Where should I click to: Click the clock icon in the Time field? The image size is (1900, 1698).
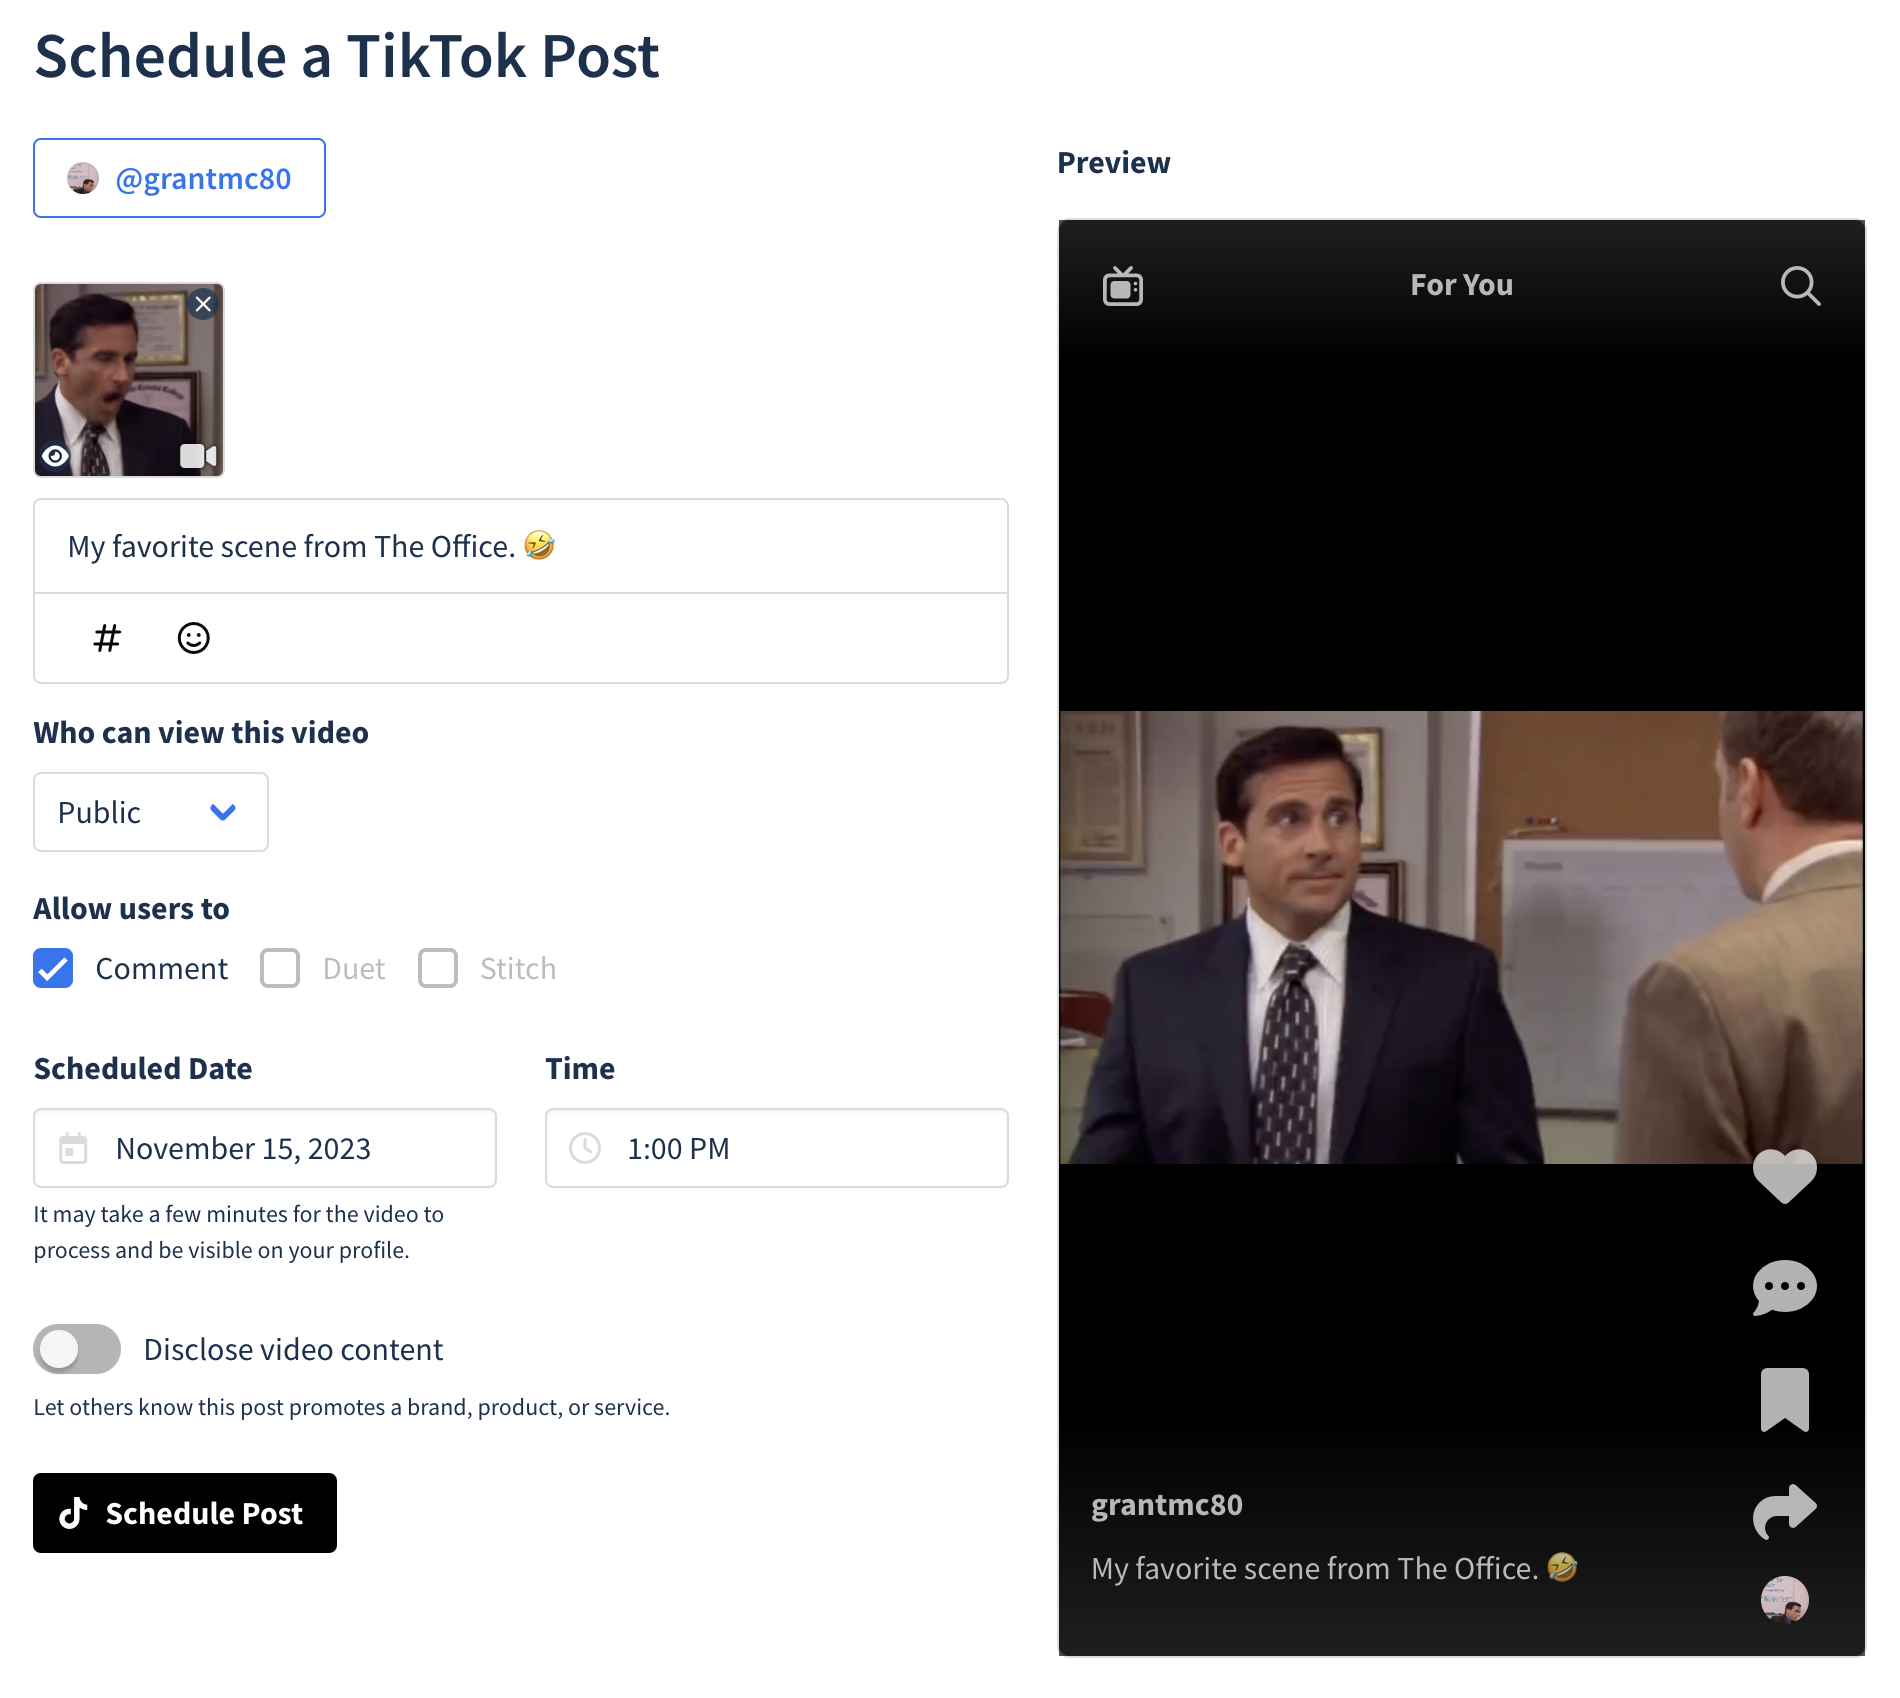[x=585, y=1148]
